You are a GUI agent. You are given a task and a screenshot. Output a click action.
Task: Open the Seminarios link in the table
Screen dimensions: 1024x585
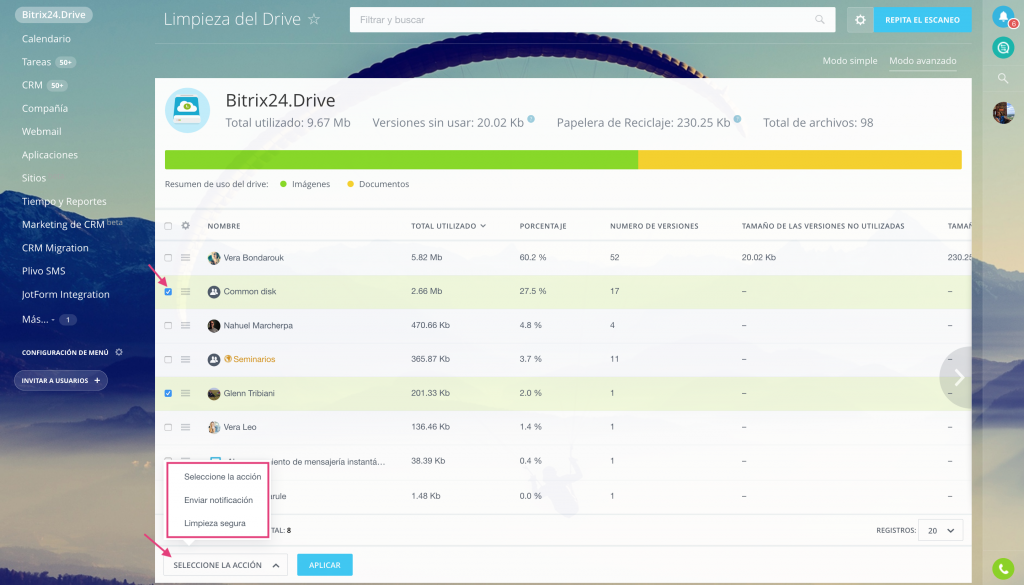point(254,359)
